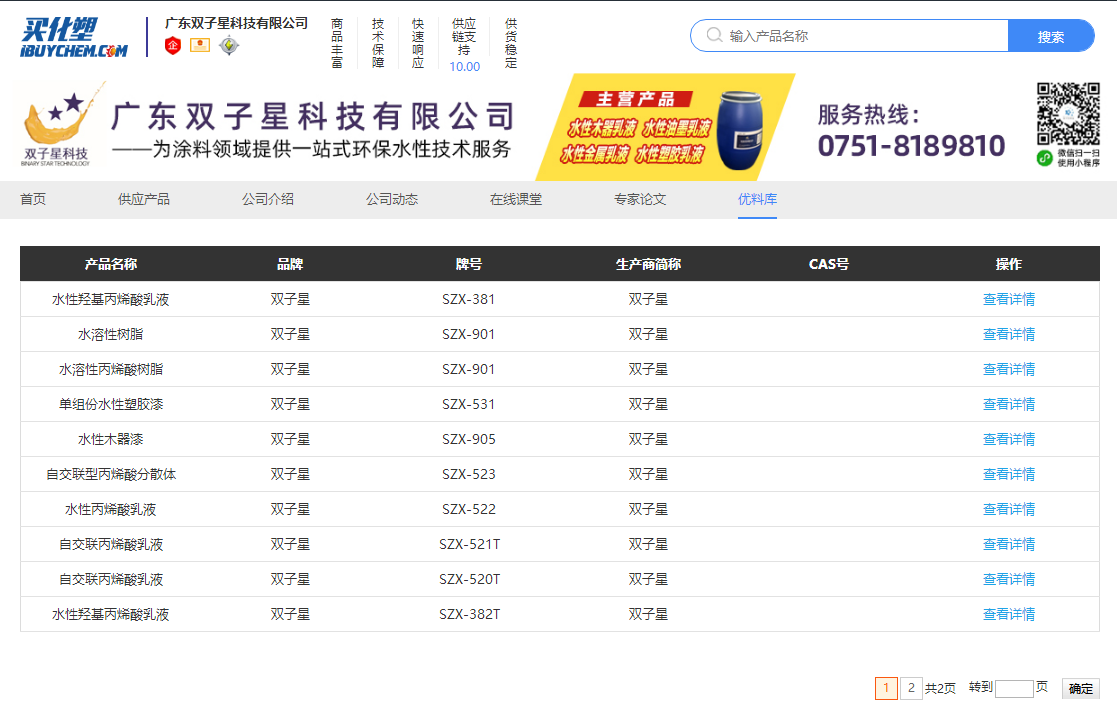Click product name 单组份水性塑胶漆

pos(110,404)
